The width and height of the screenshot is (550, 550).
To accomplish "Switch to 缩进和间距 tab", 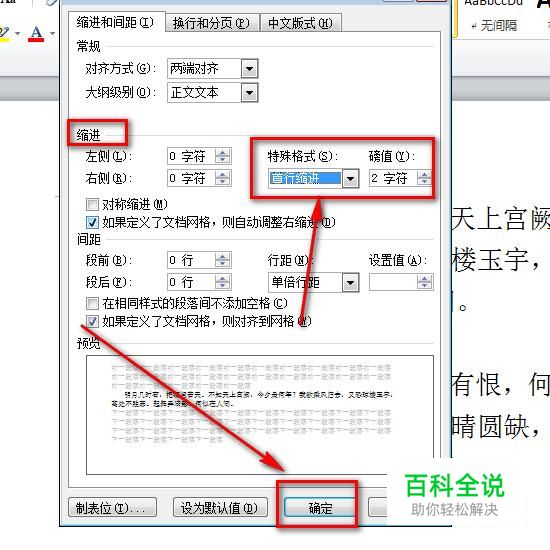I will (116, 22).
